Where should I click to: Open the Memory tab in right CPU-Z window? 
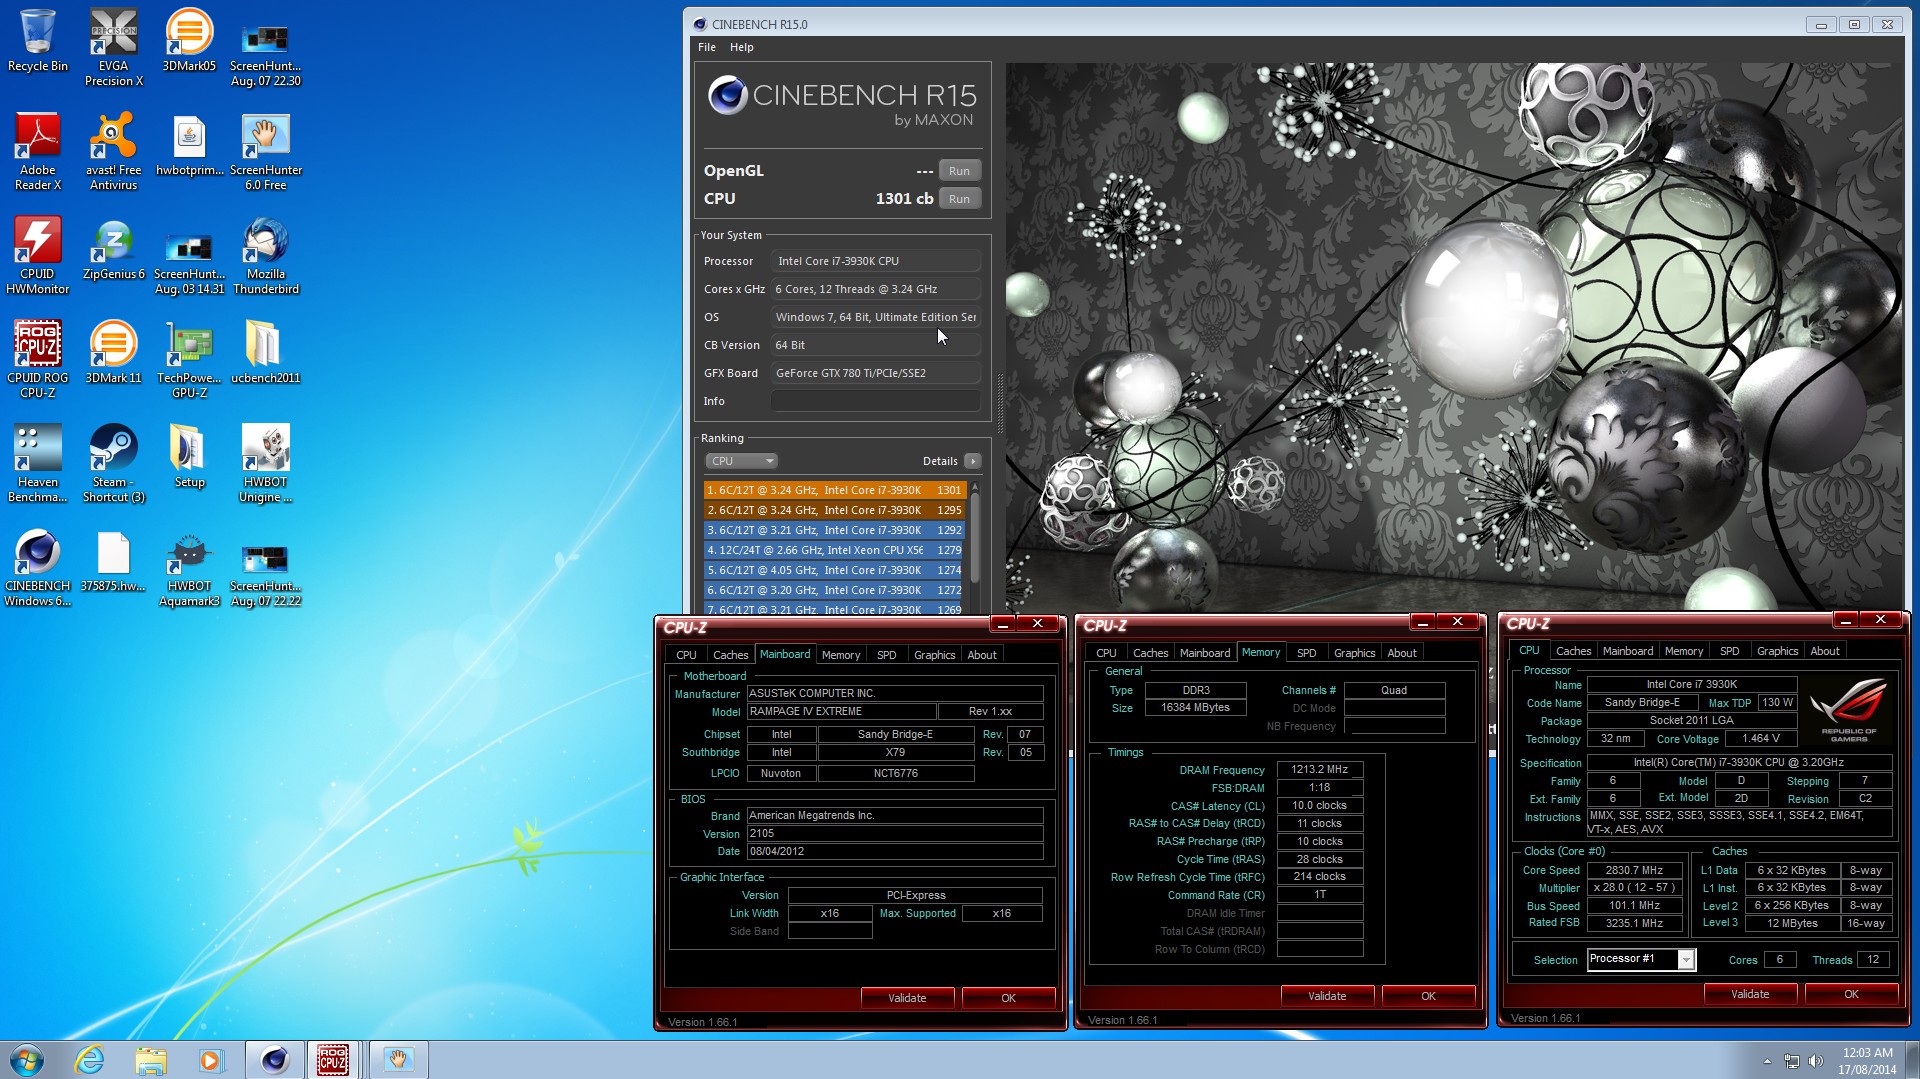[1684, 651]
